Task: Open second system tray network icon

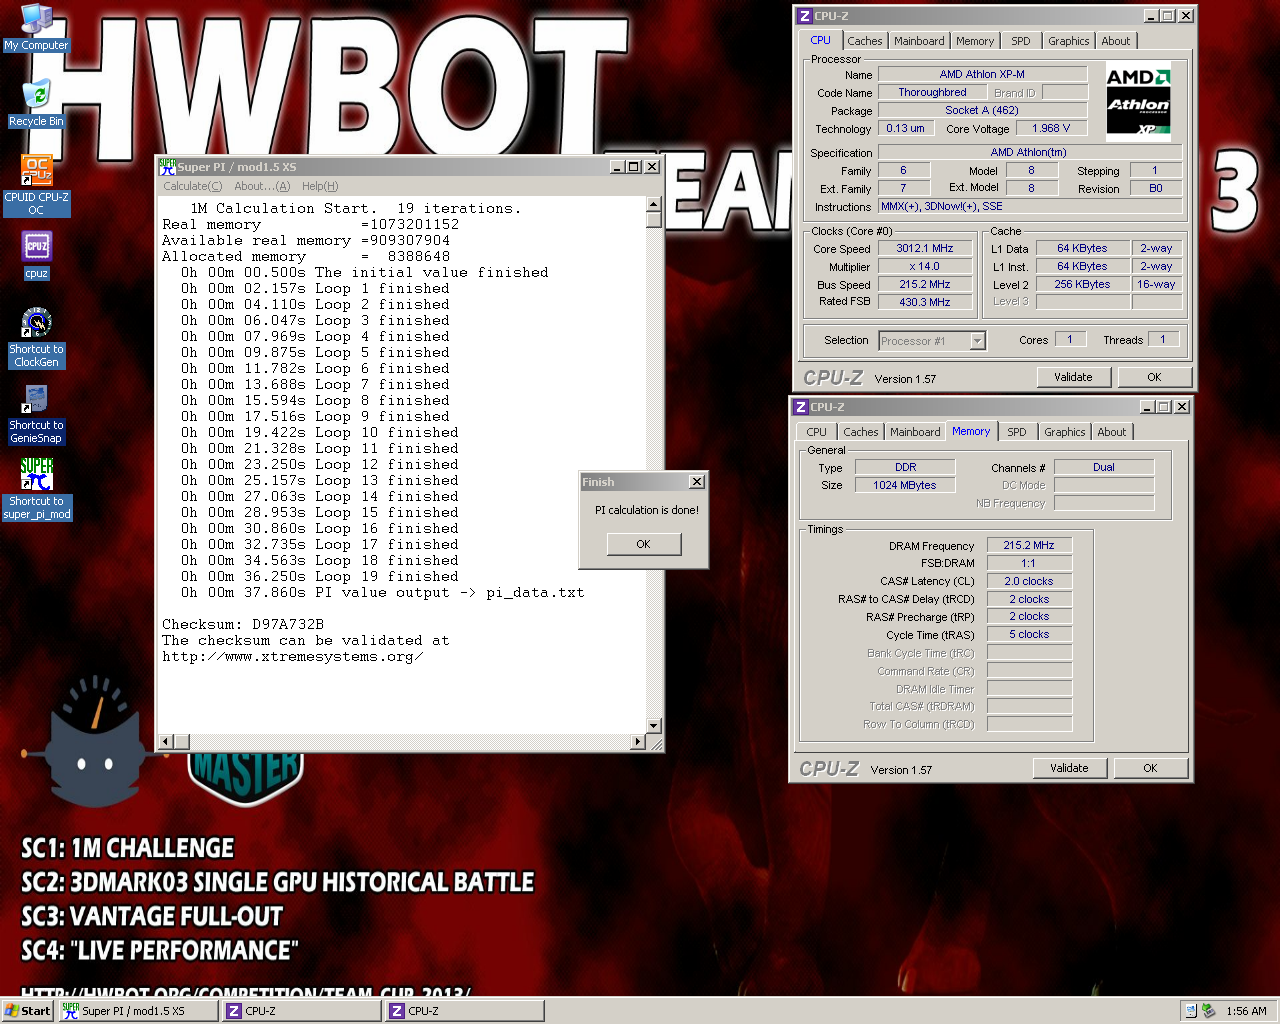Action: point(1208,1011)
